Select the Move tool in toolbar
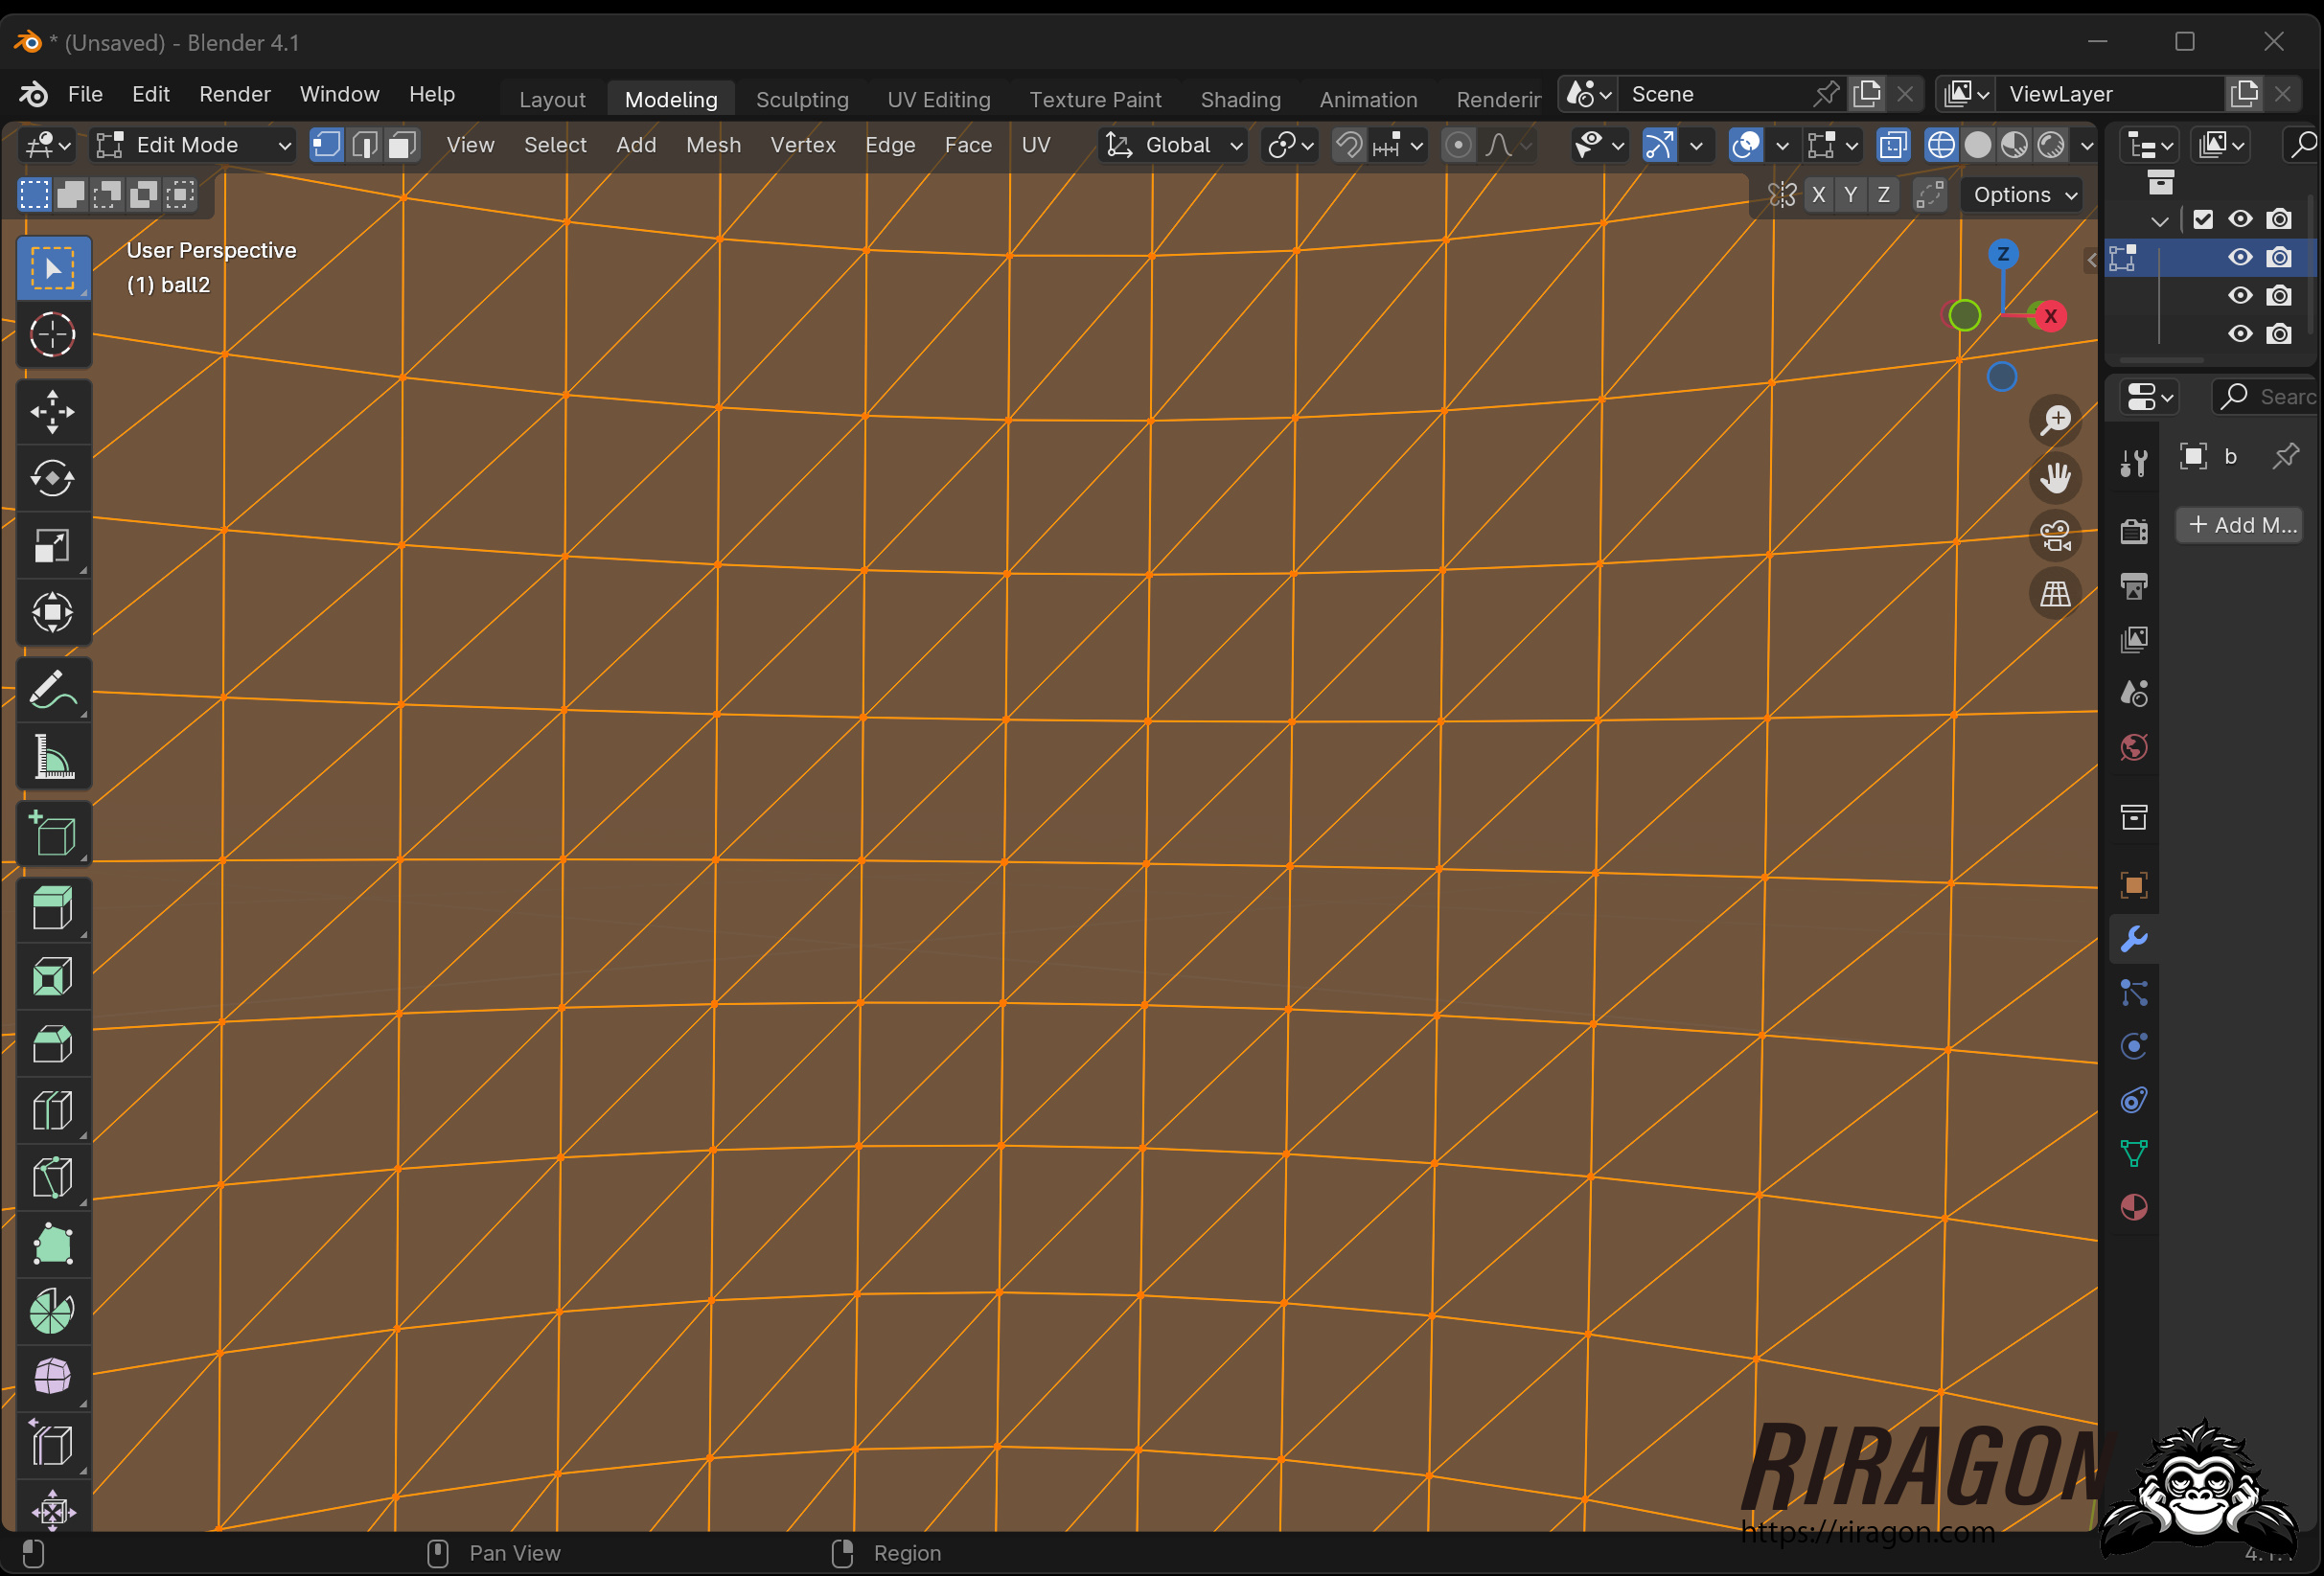The height and width of the screenshot is (1576, 2324). click(x=52, y=412)
